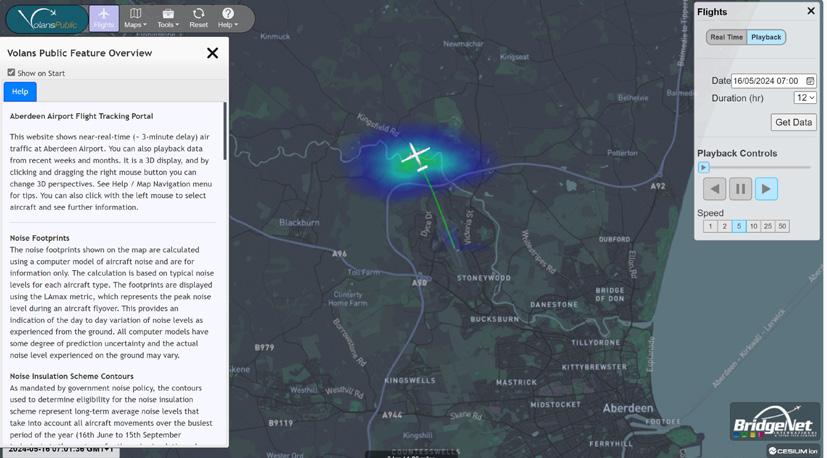Screen dimensions: 827x458
Task: Click the playback timeline slider
Action: click(x=754, y=167)
